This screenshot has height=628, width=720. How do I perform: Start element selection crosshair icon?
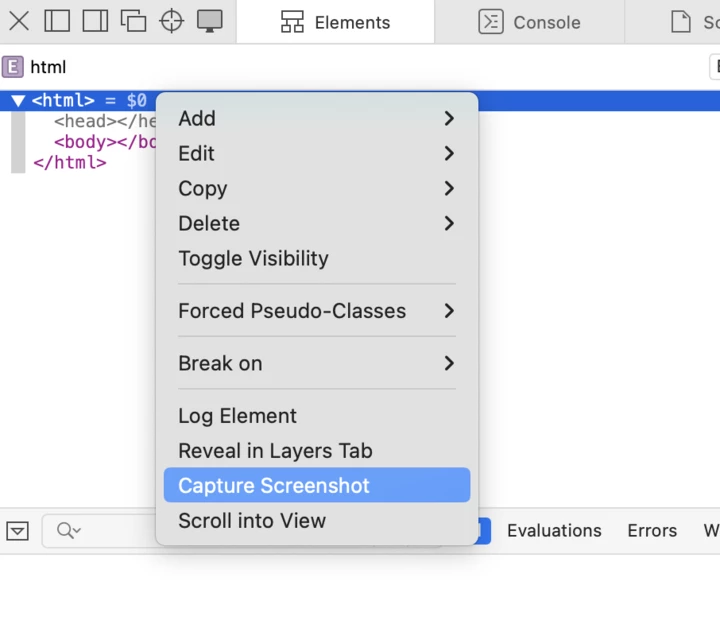point(171,21)
